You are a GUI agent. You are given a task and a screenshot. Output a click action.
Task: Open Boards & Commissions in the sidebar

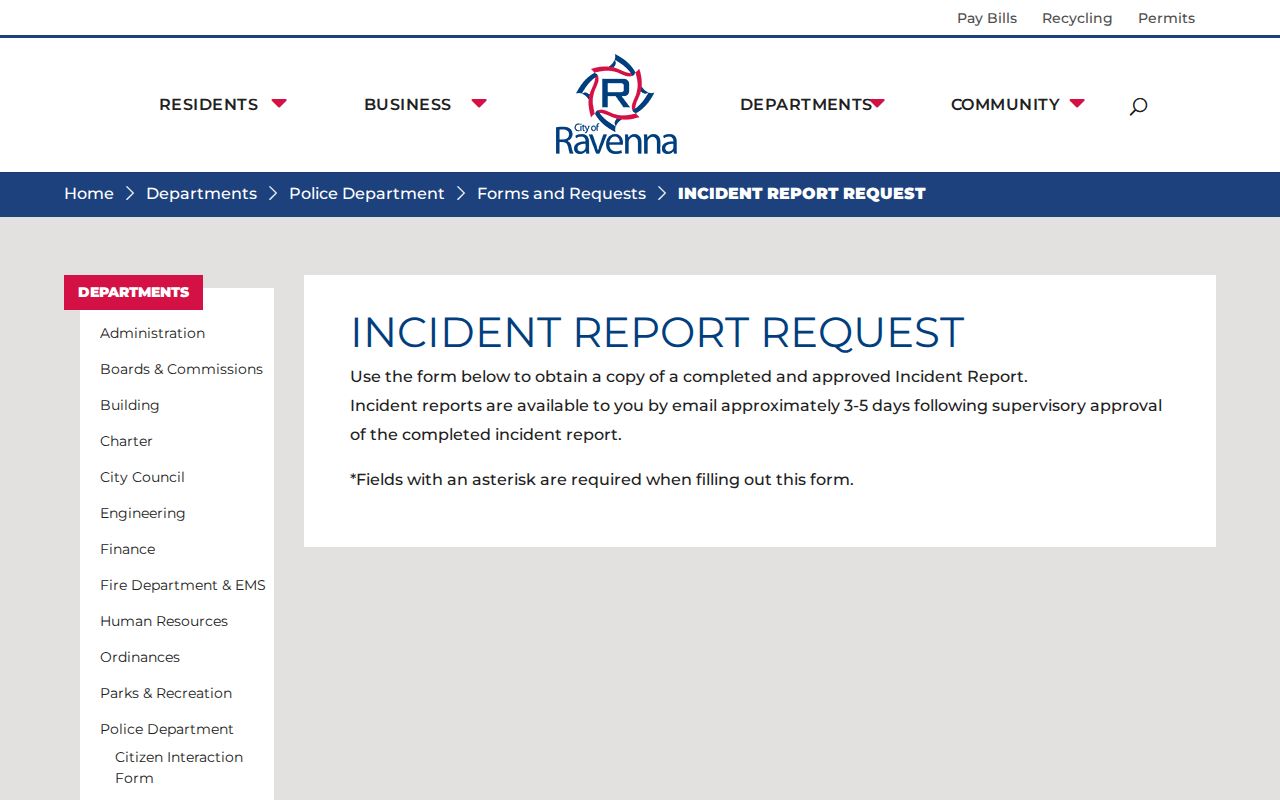tap(181, 369)
